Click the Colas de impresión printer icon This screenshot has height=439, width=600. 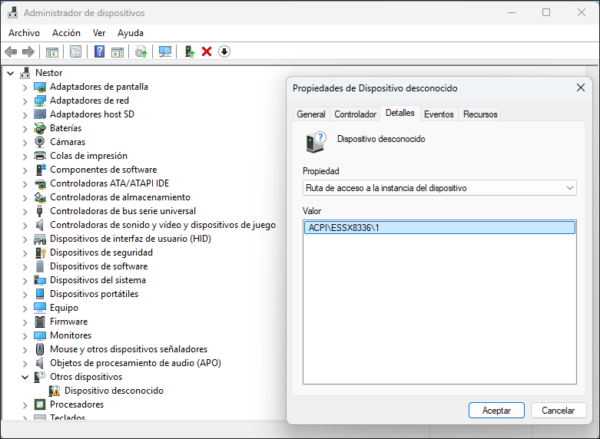click(40, 156)
